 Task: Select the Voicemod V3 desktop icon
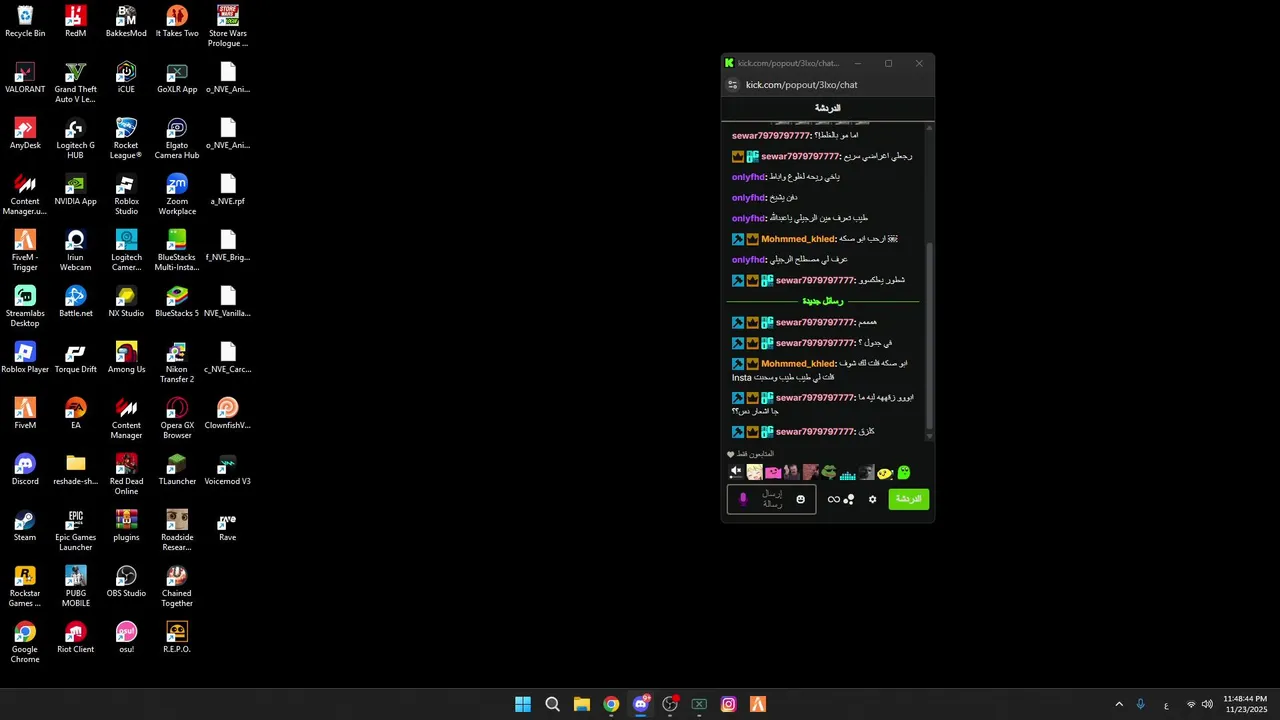(x=228, y=470)
